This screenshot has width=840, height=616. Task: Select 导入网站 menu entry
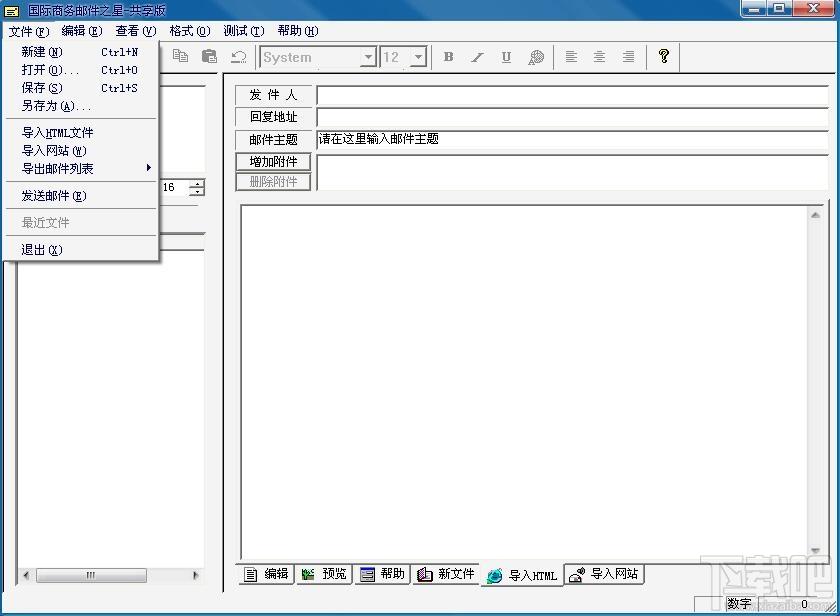(80, 151)
